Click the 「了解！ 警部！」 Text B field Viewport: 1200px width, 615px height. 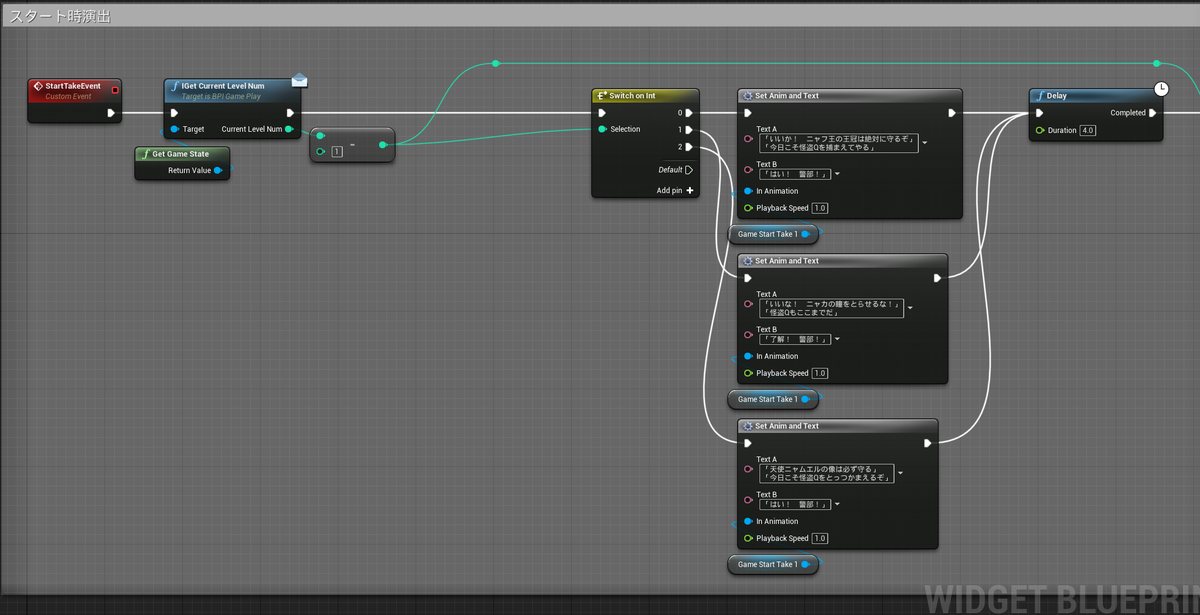tap(794, 339)
